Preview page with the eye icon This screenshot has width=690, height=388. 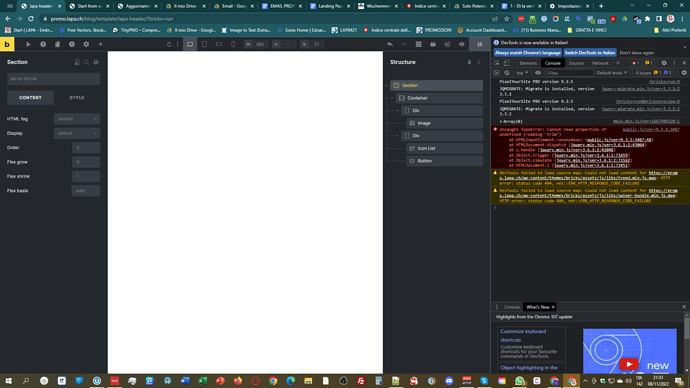[462, 44]
